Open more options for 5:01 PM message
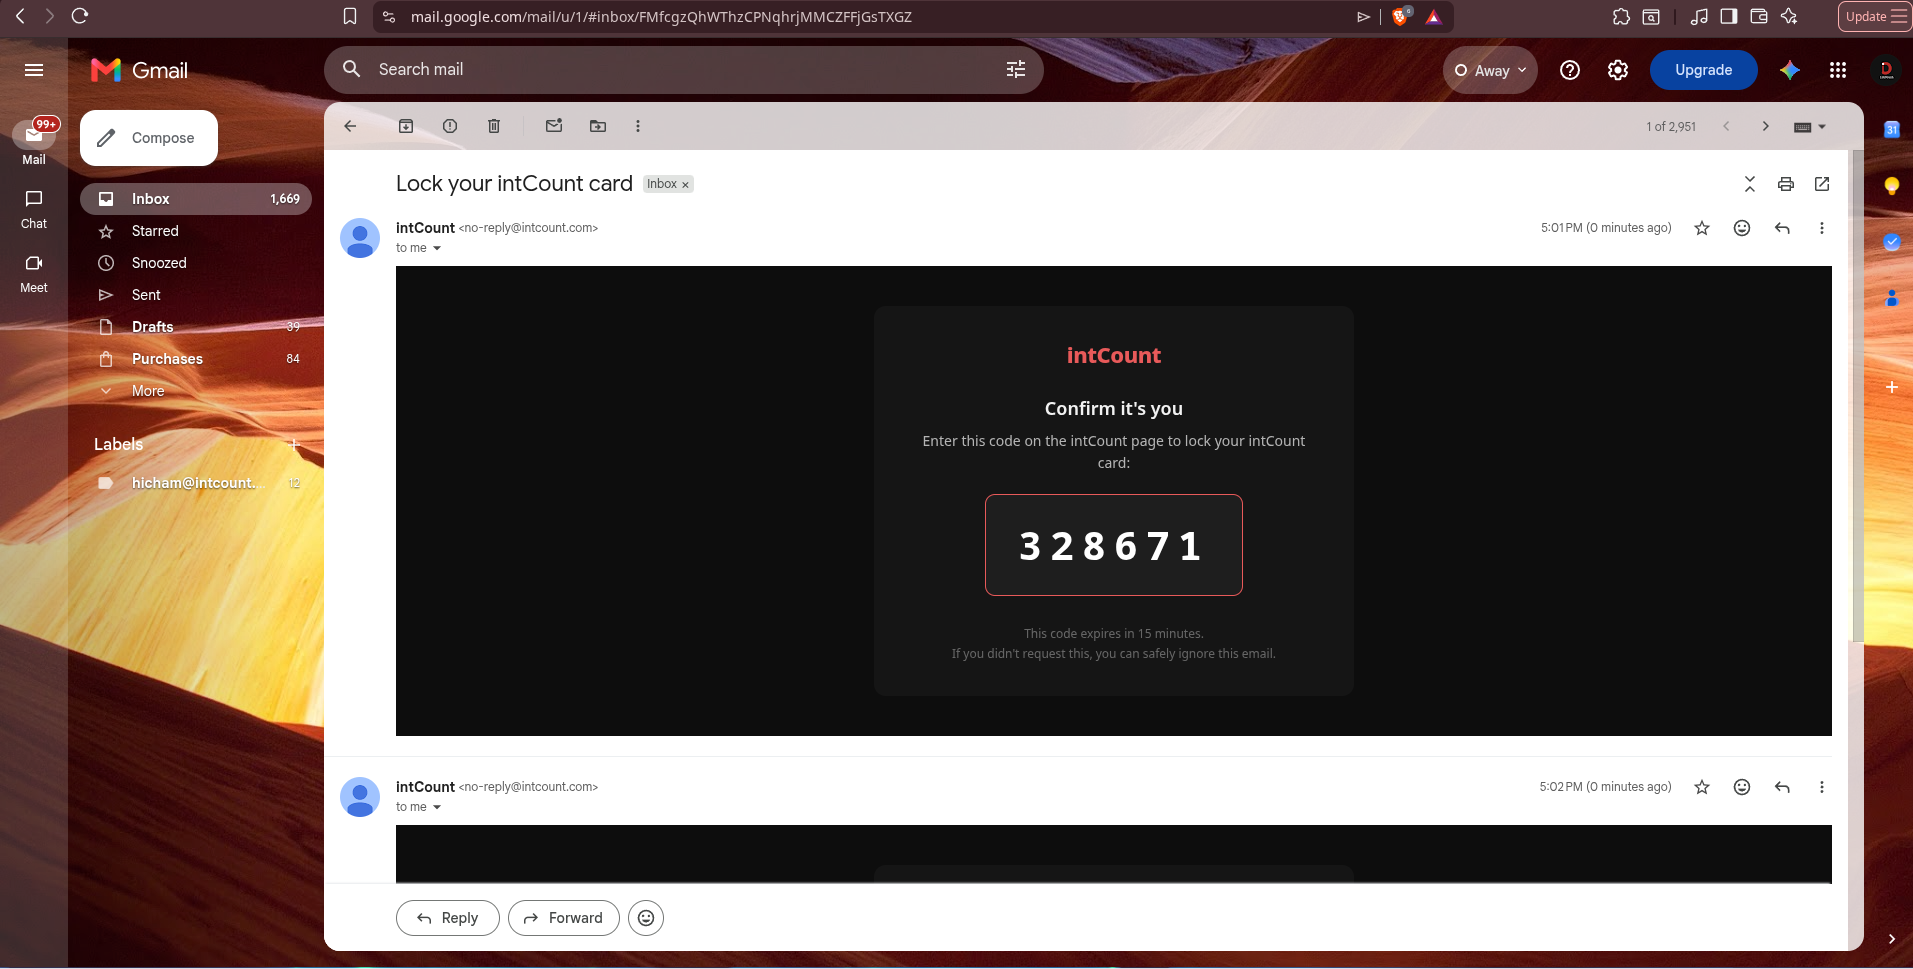The height and width of the screenshot is (969, 1913). point(1822,228)
